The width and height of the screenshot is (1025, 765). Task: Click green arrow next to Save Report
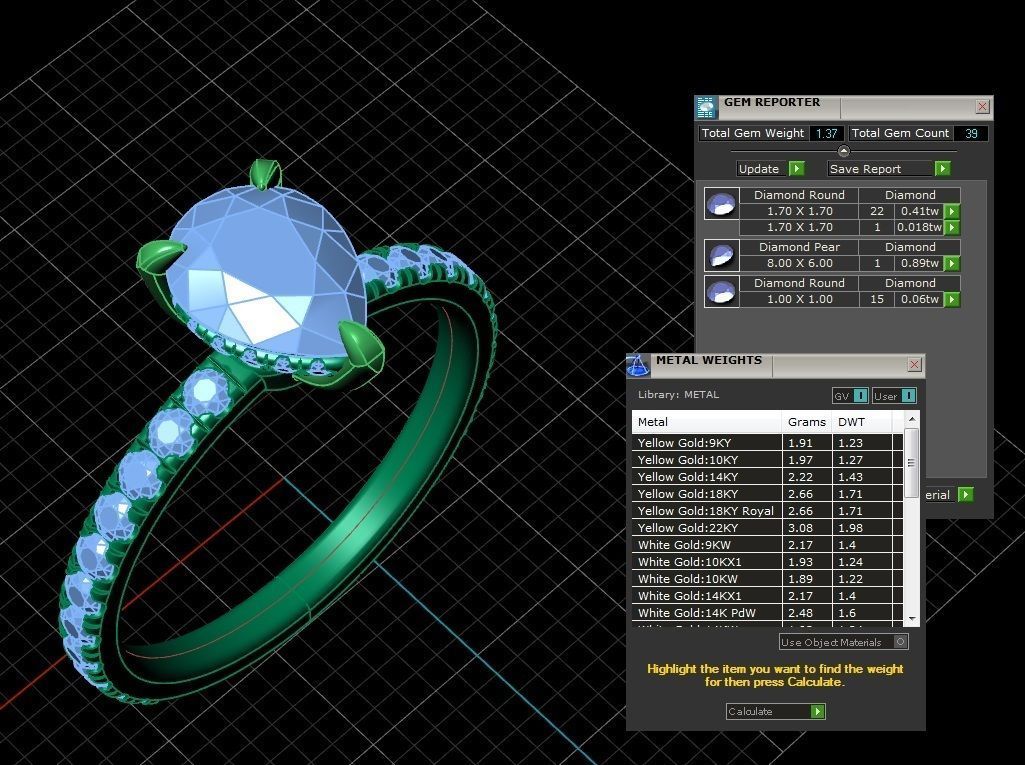click(x=942, y=169)
